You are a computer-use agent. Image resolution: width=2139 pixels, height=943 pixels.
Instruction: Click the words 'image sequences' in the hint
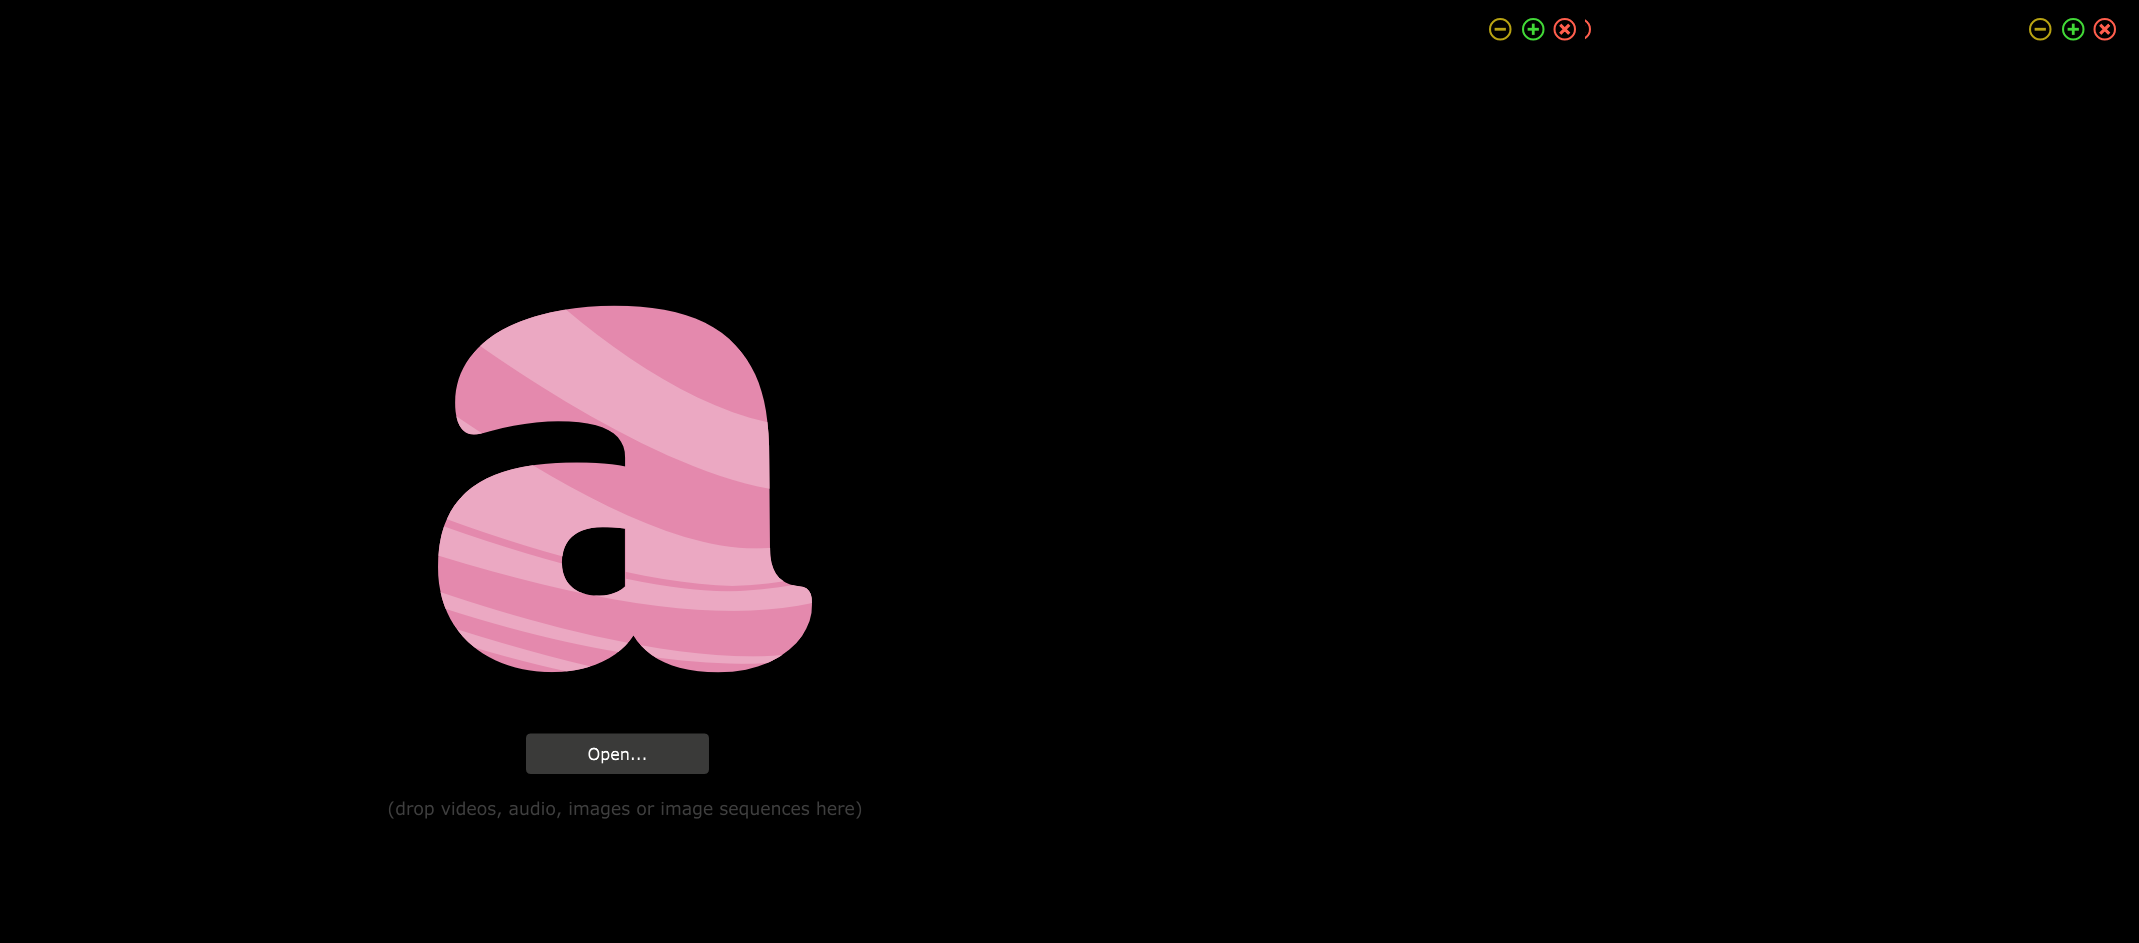[734, 809]
